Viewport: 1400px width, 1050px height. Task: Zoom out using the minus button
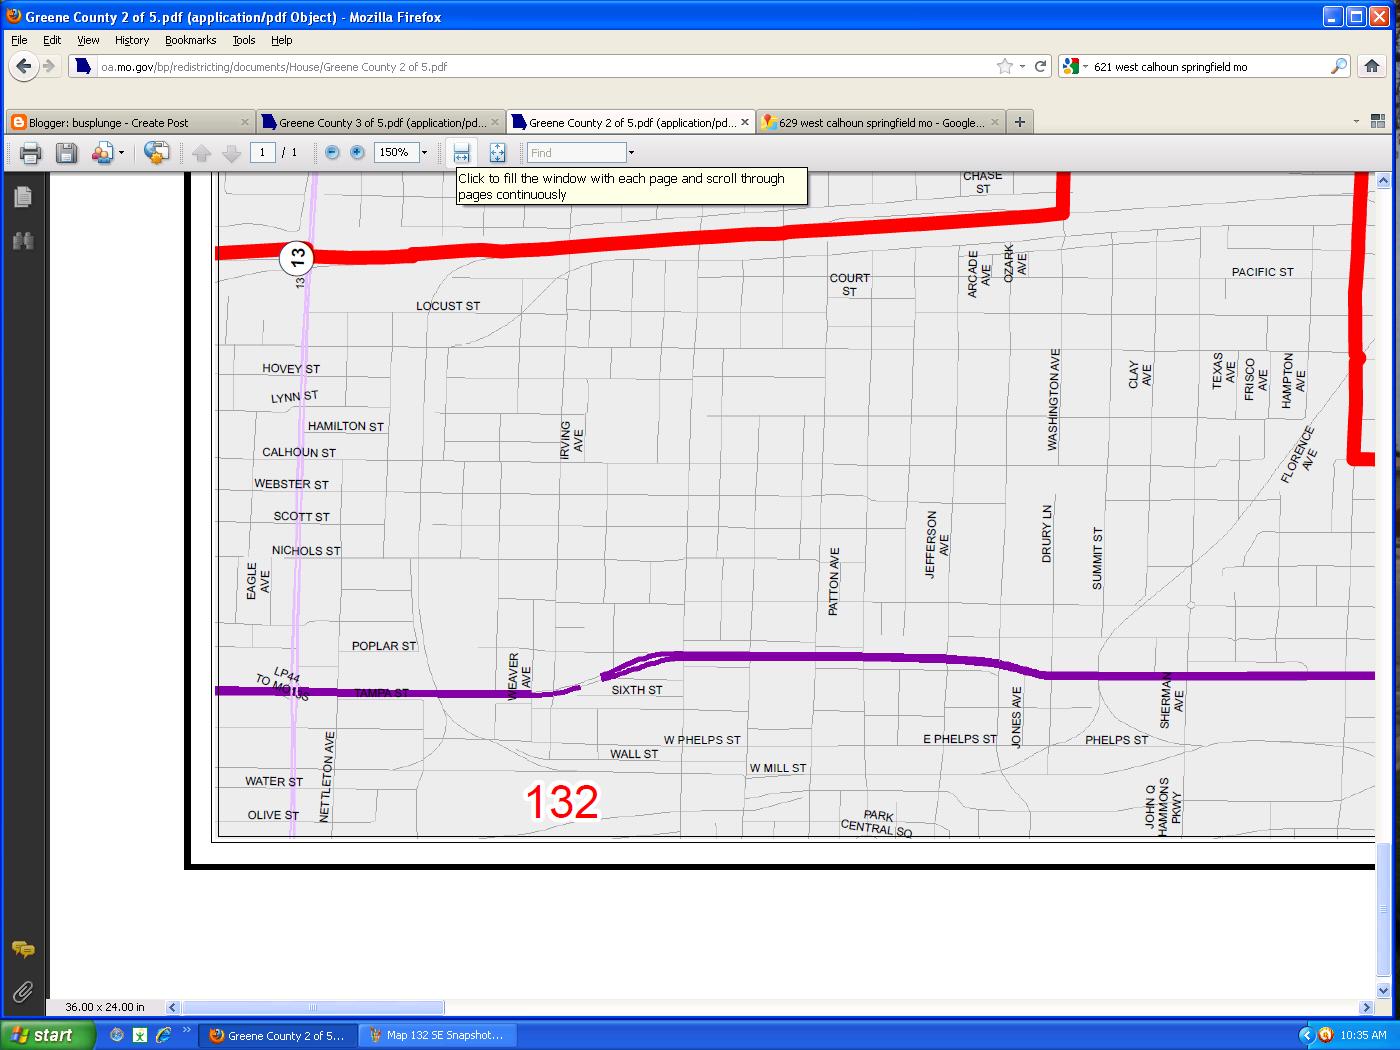pyautogui.click(x=332, y=153)
